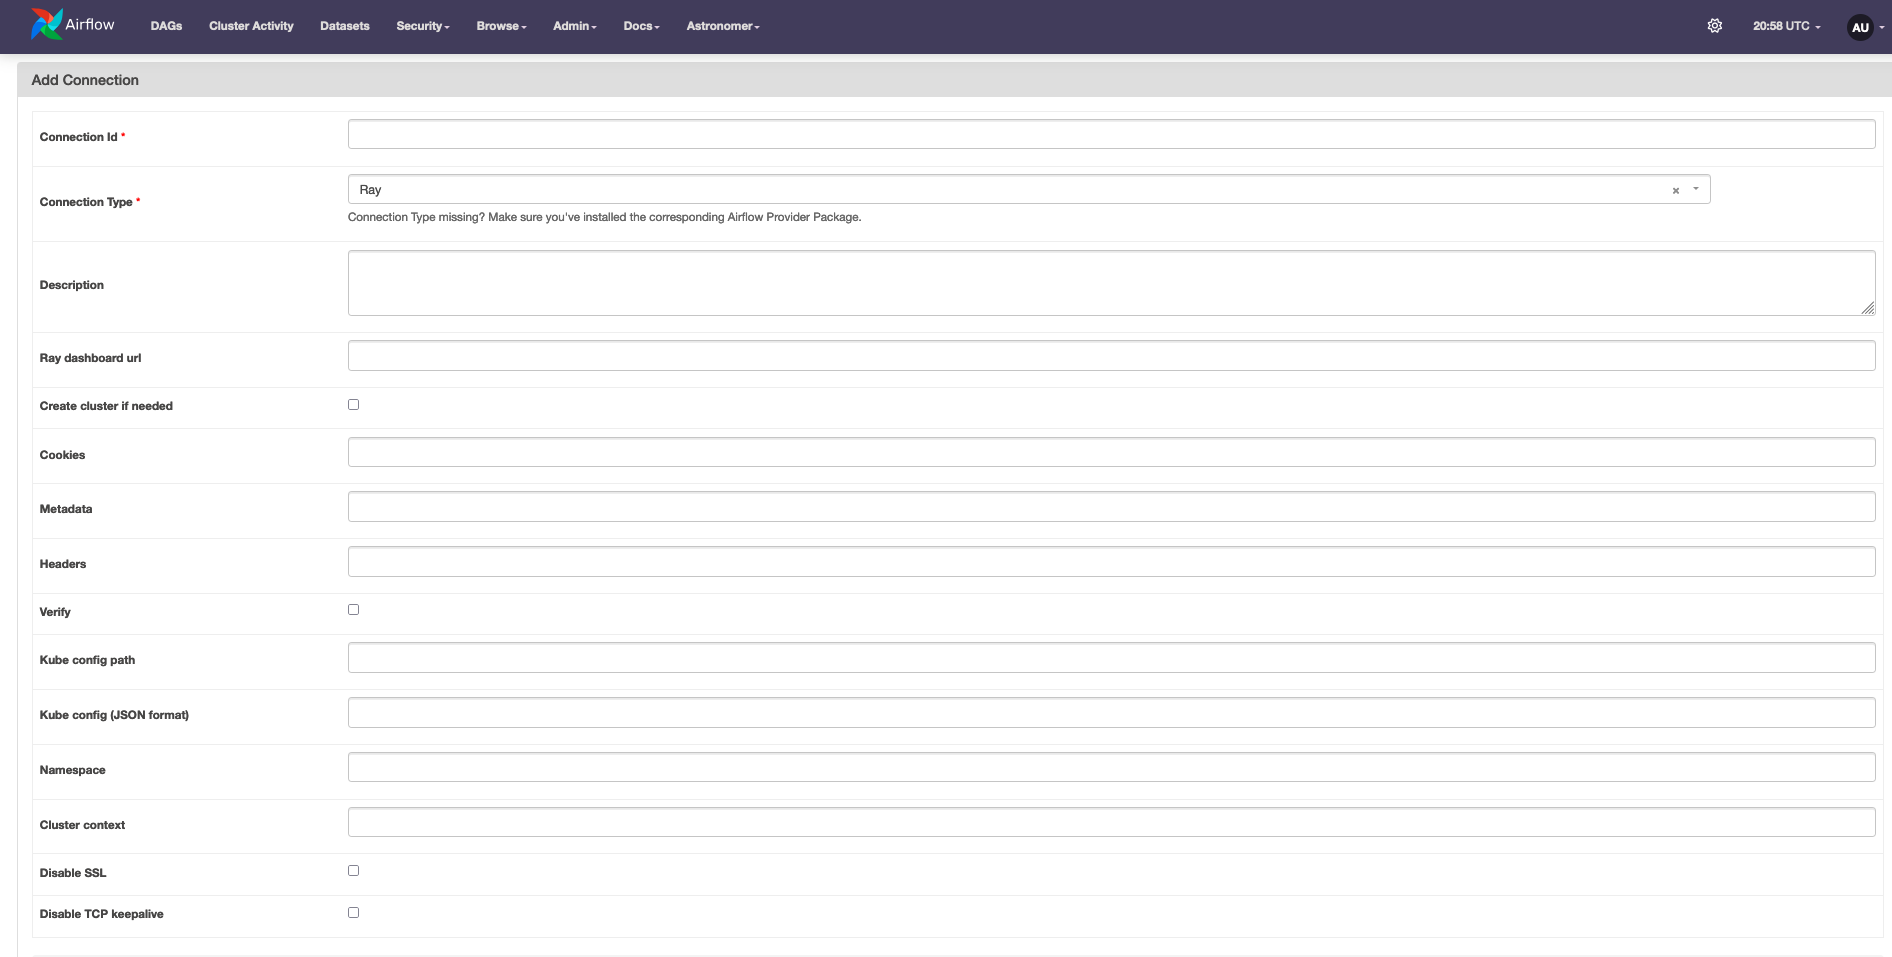Click into the Cluster context field
This screenshot has height=957, width=1892.
(x=1111, y=822)
